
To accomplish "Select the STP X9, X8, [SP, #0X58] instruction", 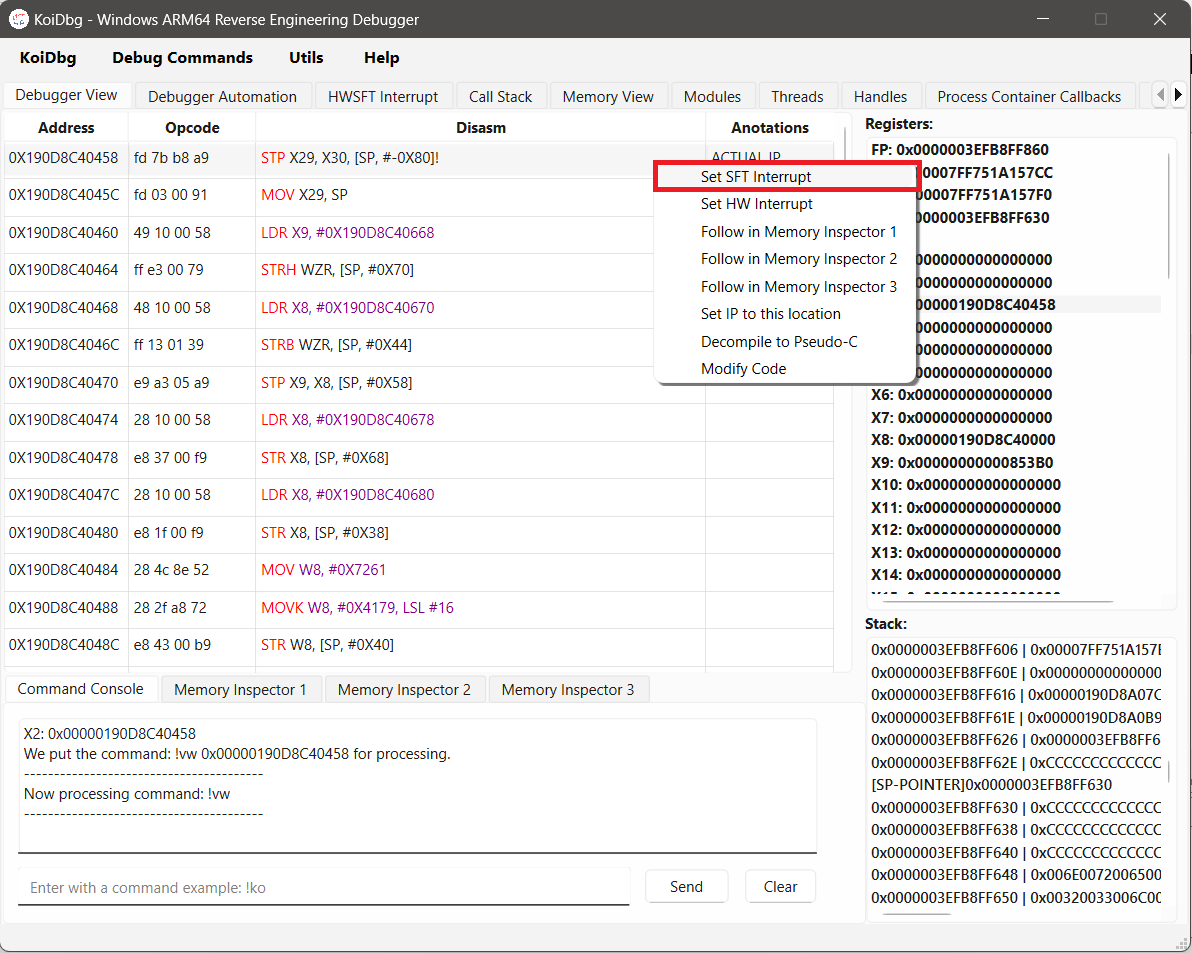I will coord(337,382).
